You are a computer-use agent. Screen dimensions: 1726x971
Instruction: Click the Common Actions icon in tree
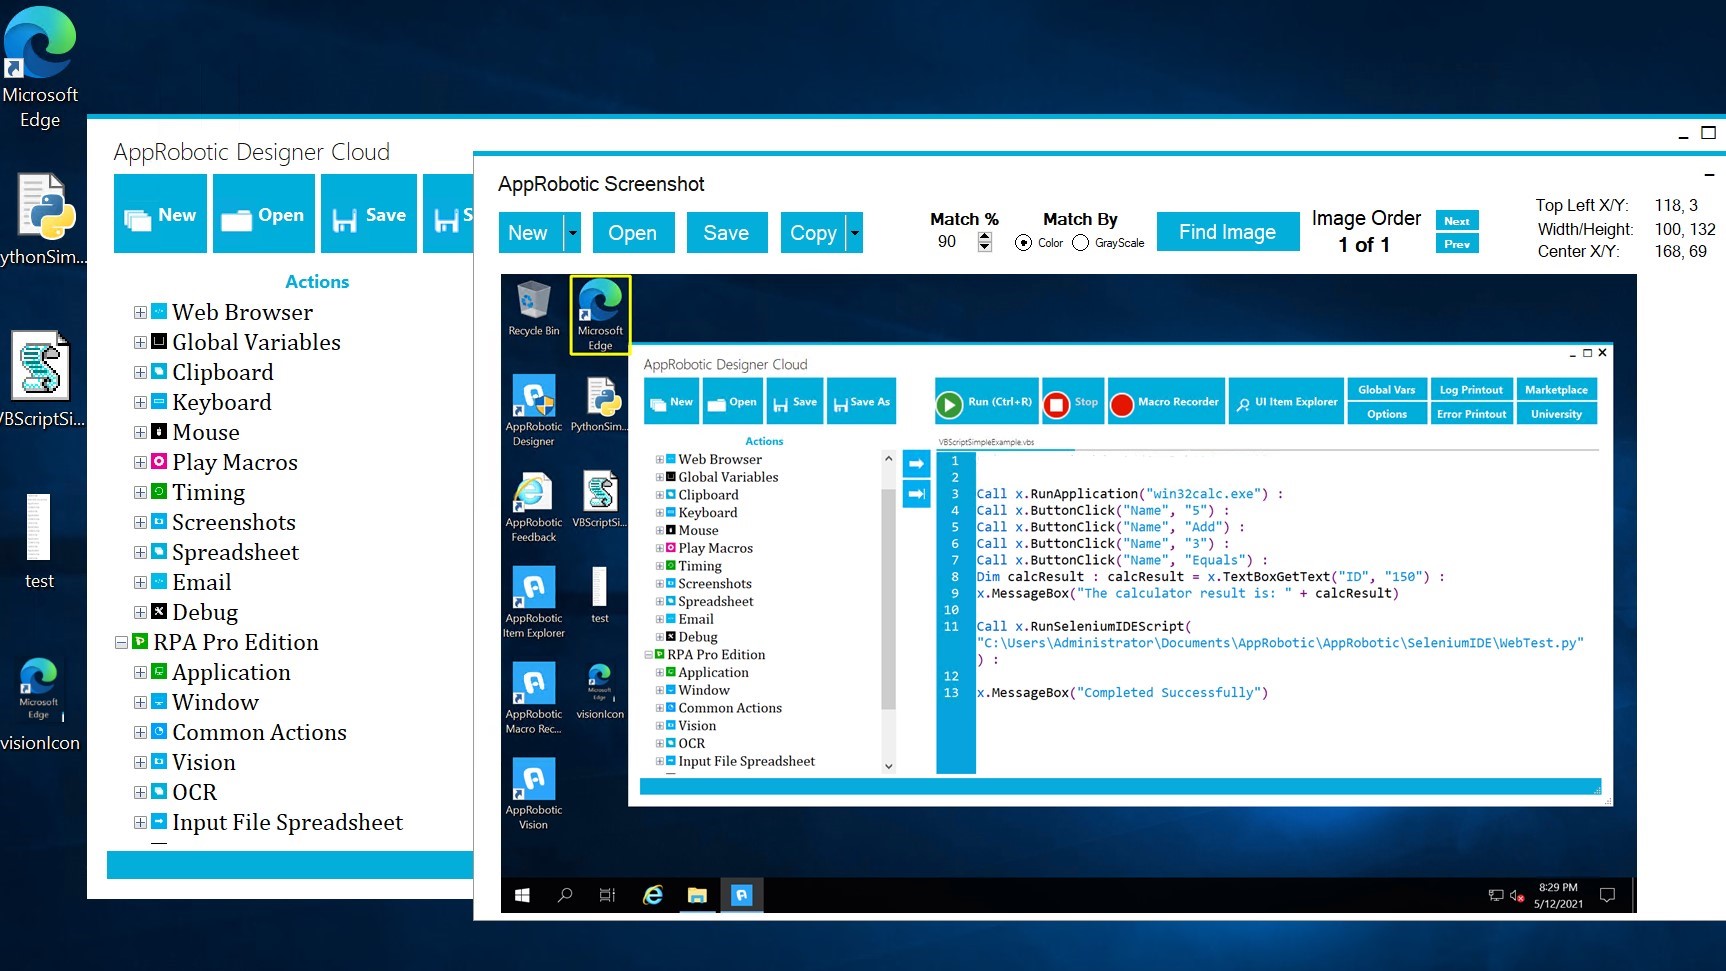pos(159,732)
